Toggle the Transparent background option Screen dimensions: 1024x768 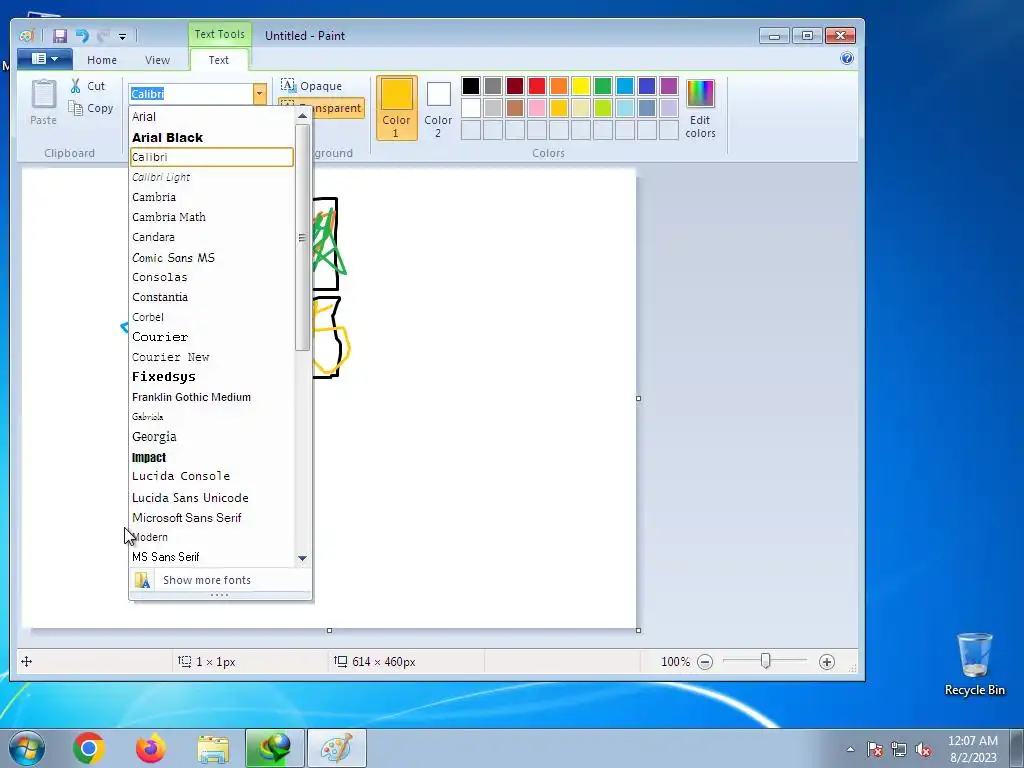330,108
